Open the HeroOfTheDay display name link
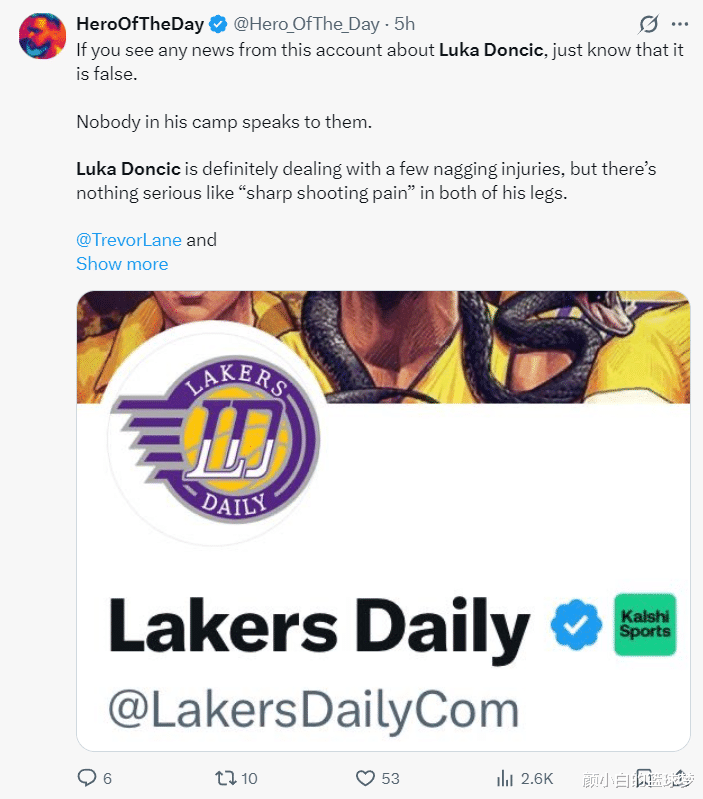The width and height of the screenshot is (703, 799). (x=139, y=24)
